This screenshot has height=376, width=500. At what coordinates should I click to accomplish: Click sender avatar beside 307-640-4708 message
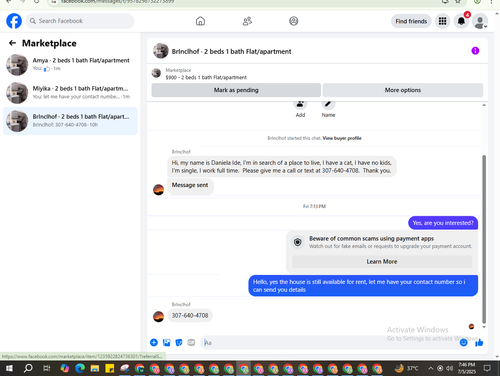coord(158,316)
